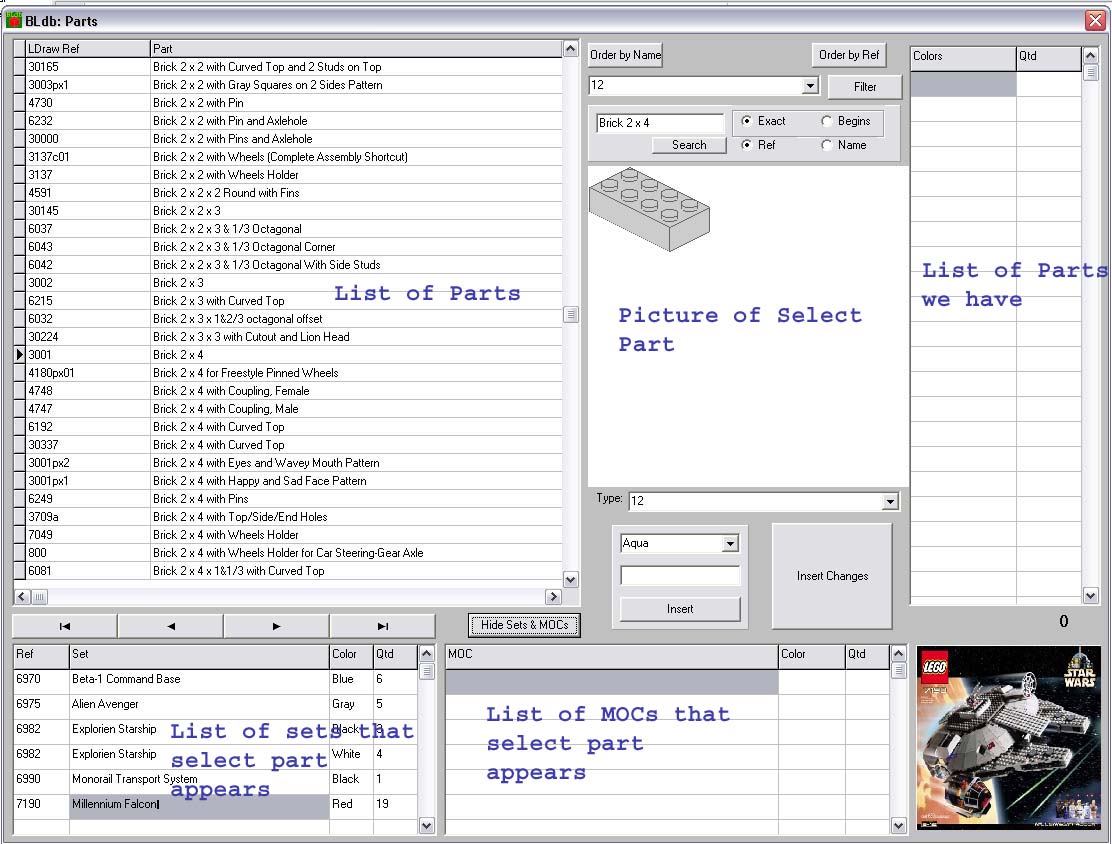This screenshot has height=844, width=1112.
Task: Click the Order by Name button
Action: 626,55
